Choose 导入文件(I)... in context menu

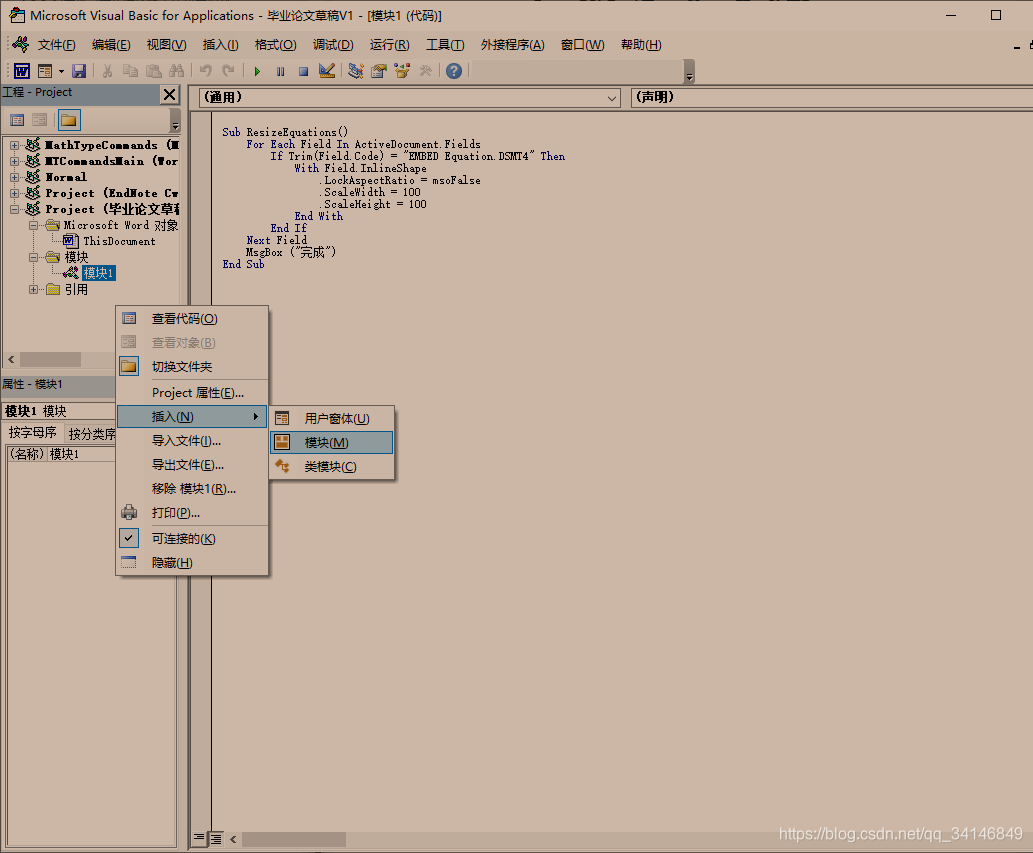coord(192,441)
